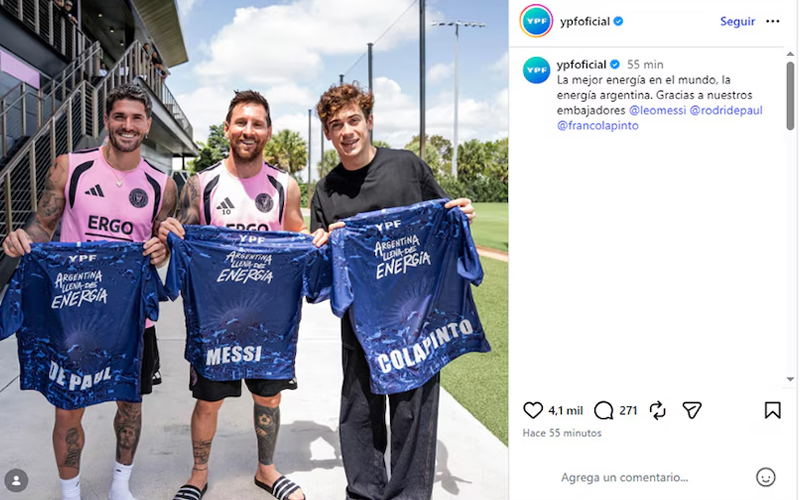Open ypfoficial header profile avatar

pos(536,21)
